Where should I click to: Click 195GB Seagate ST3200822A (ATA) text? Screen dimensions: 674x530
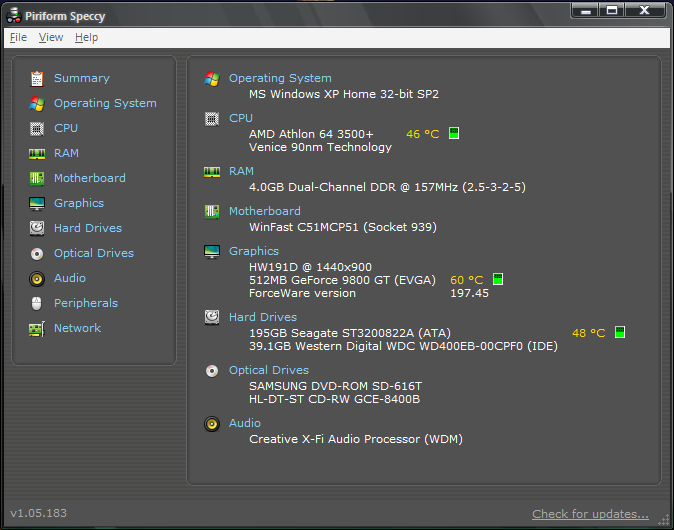click(x=350, y=333)
